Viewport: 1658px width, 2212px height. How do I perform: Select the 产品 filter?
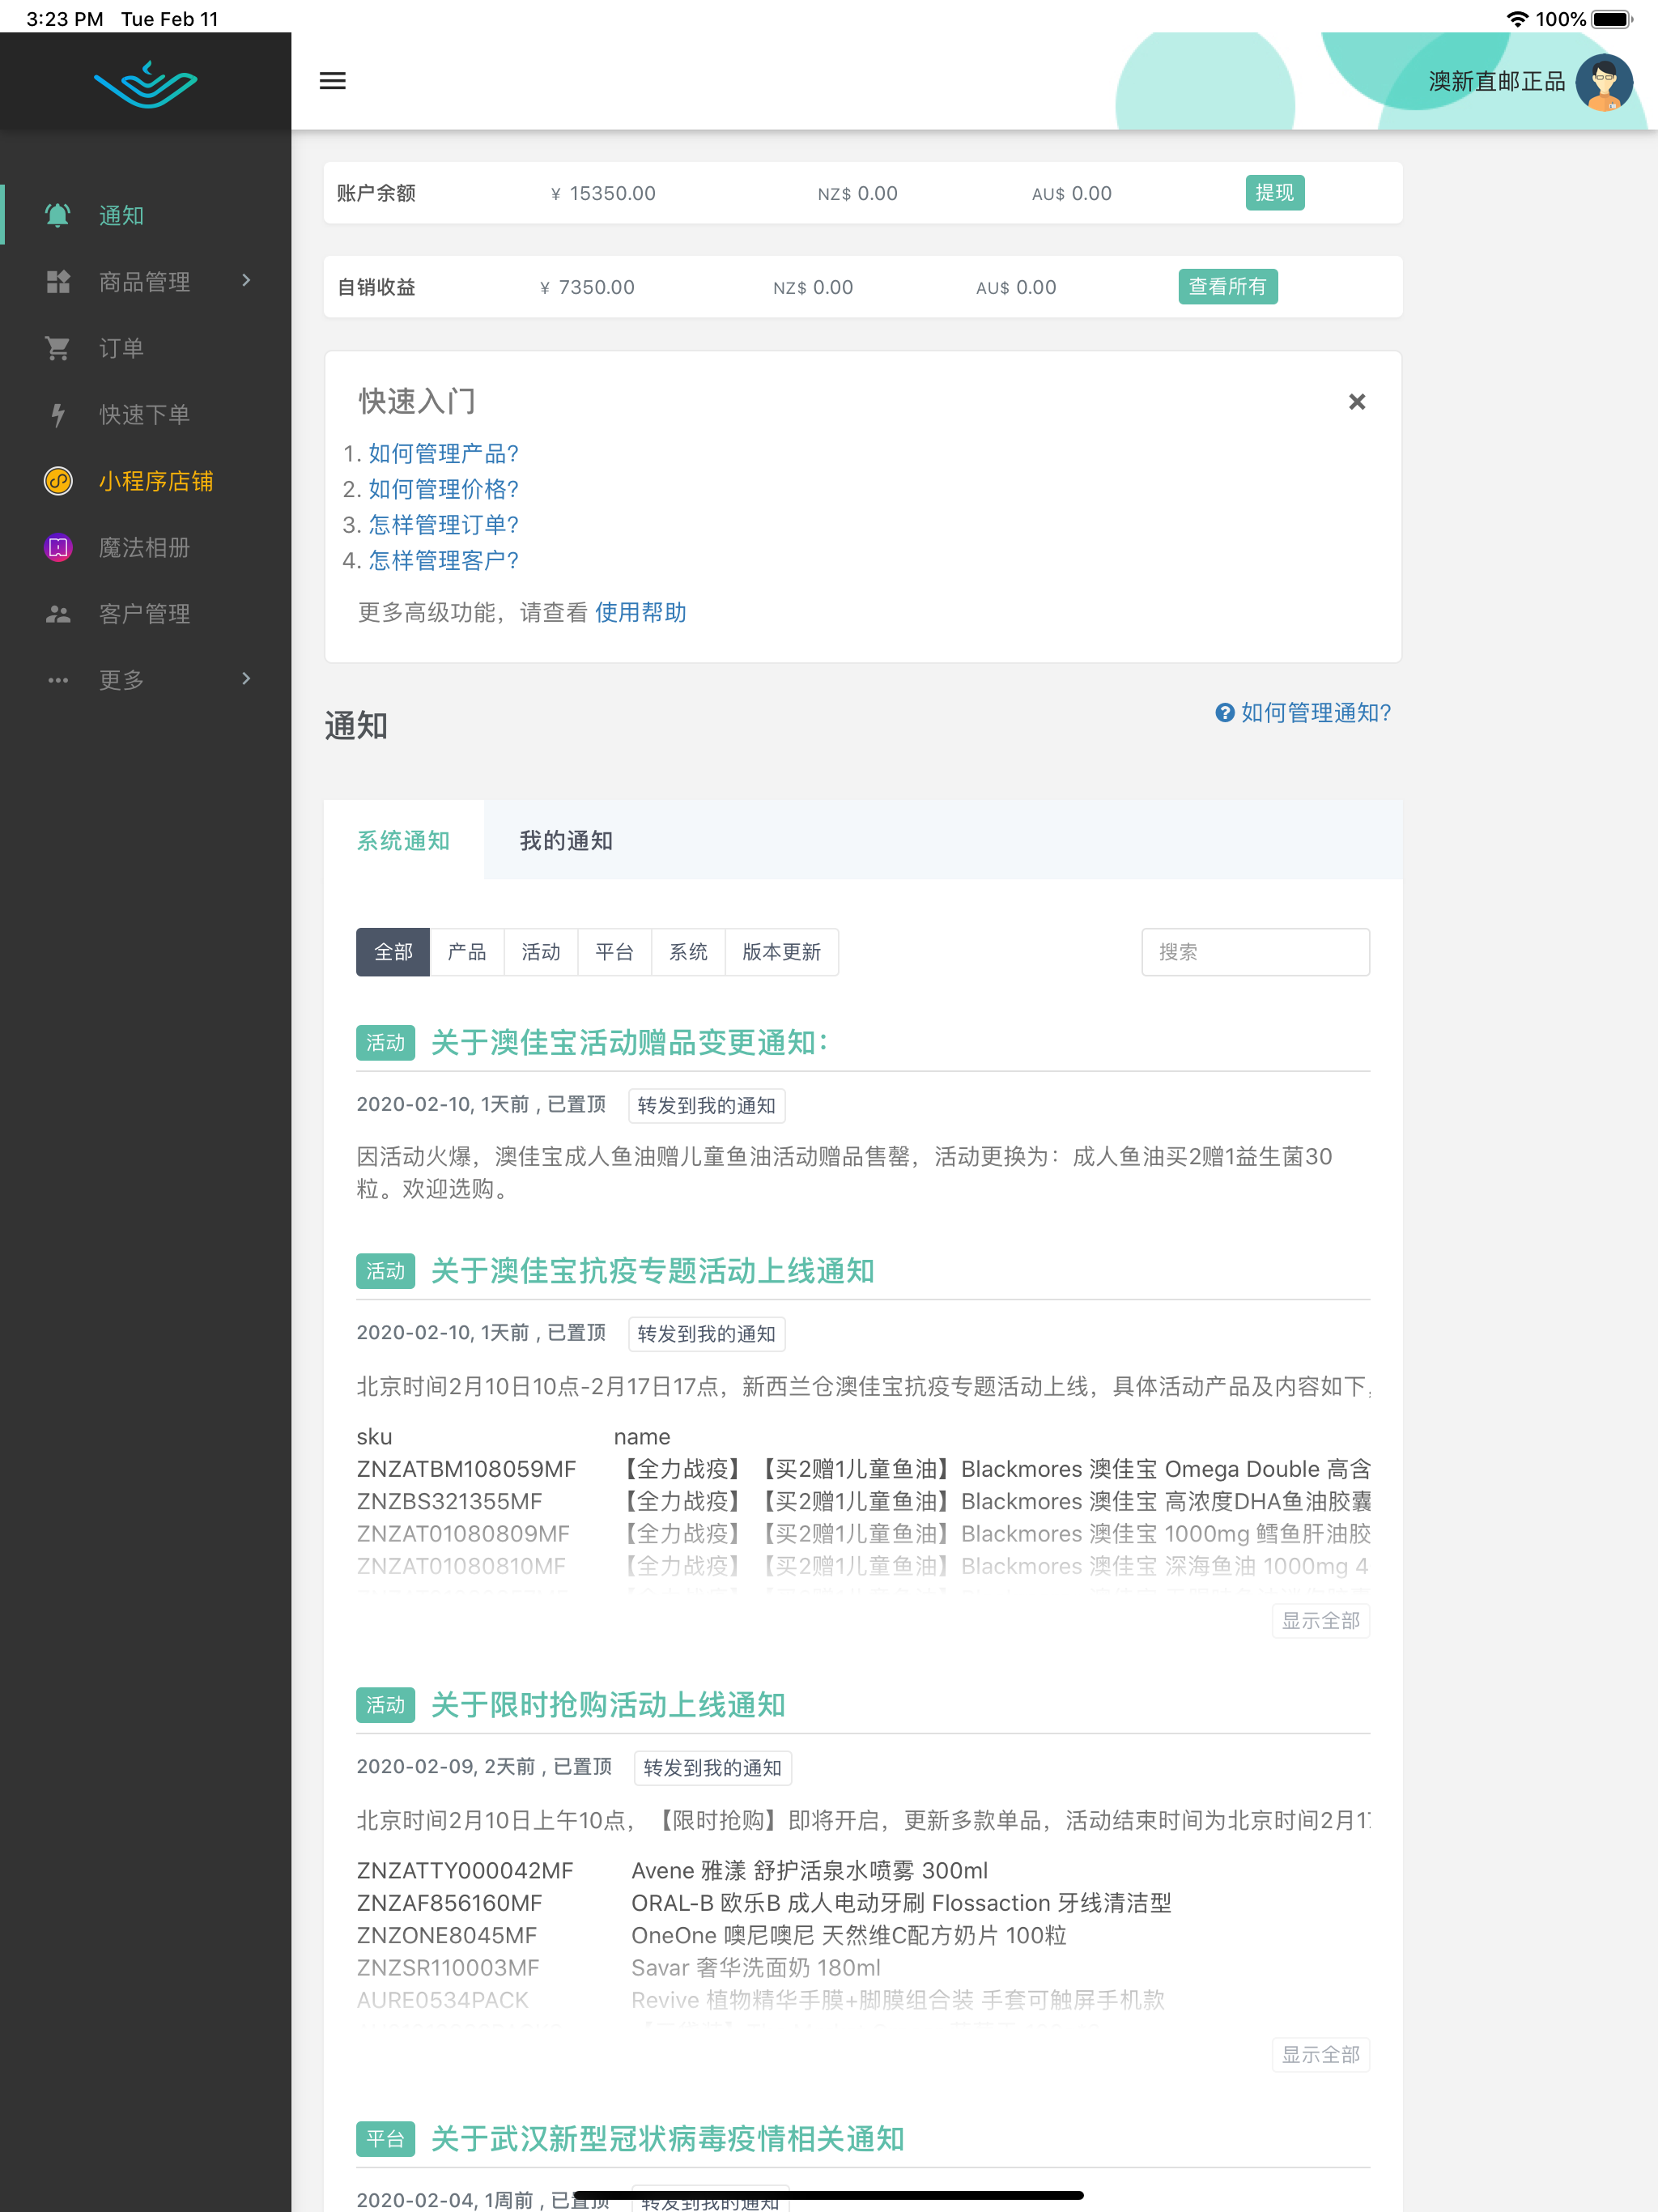(x=467, y=951)
